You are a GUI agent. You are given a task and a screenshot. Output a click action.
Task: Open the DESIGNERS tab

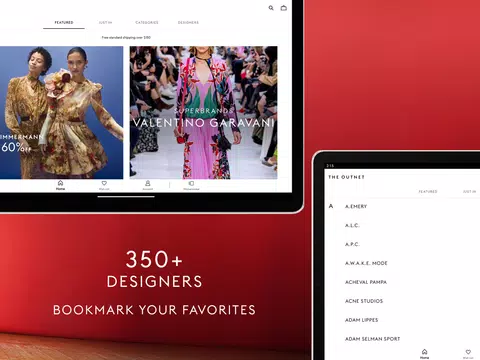[x=188, y=22]
